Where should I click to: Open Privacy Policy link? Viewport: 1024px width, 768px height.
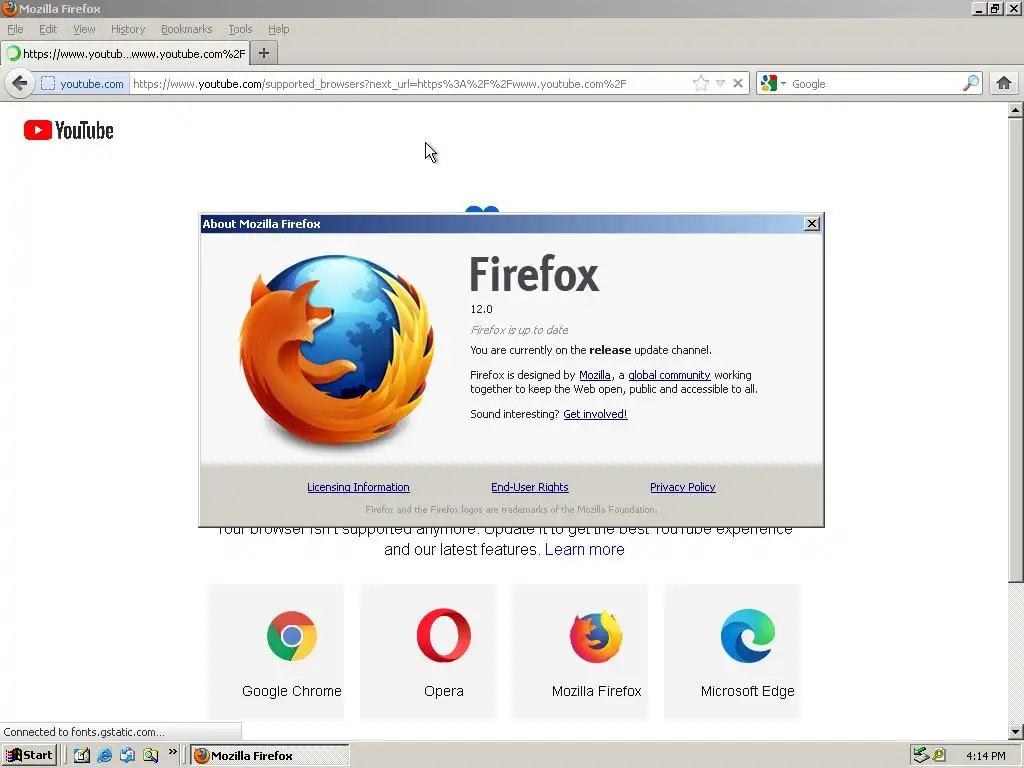tap(682, 487)
